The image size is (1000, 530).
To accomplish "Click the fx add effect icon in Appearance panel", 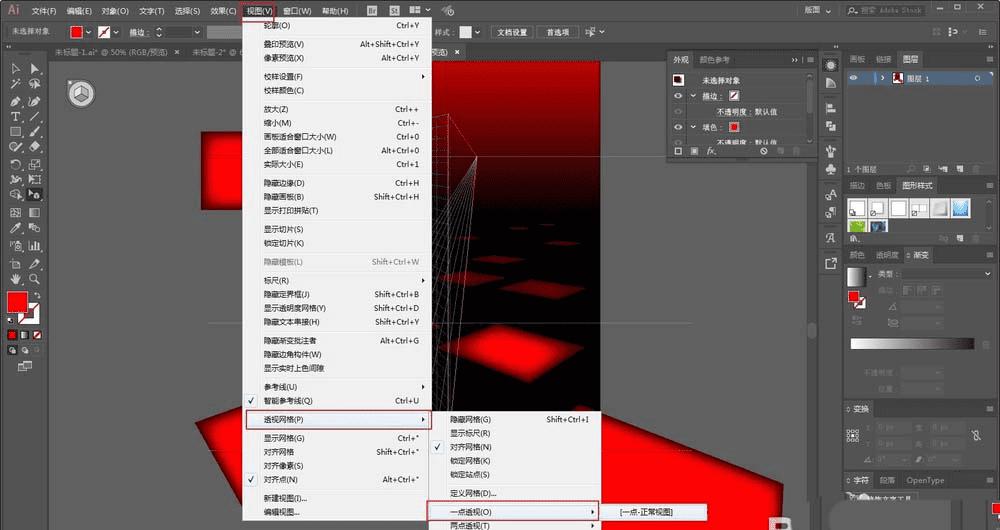I will [x=710, y=151].
